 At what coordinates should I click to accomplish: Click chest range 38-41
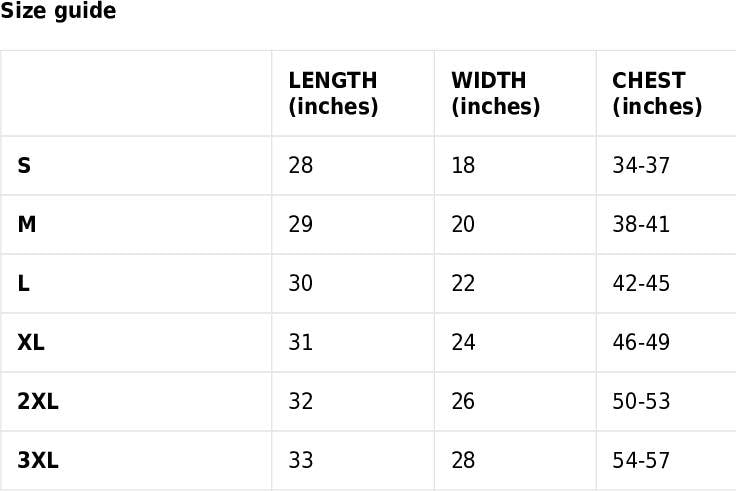coord(641,224)
